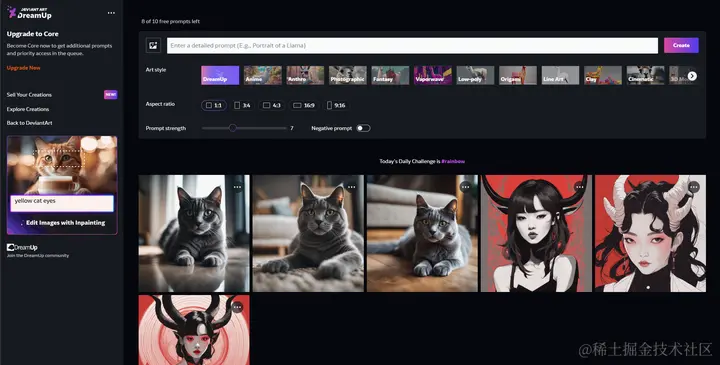This screenshot has width=720, height=365.
Task: Choose the Origami art style
Action: 518,75
